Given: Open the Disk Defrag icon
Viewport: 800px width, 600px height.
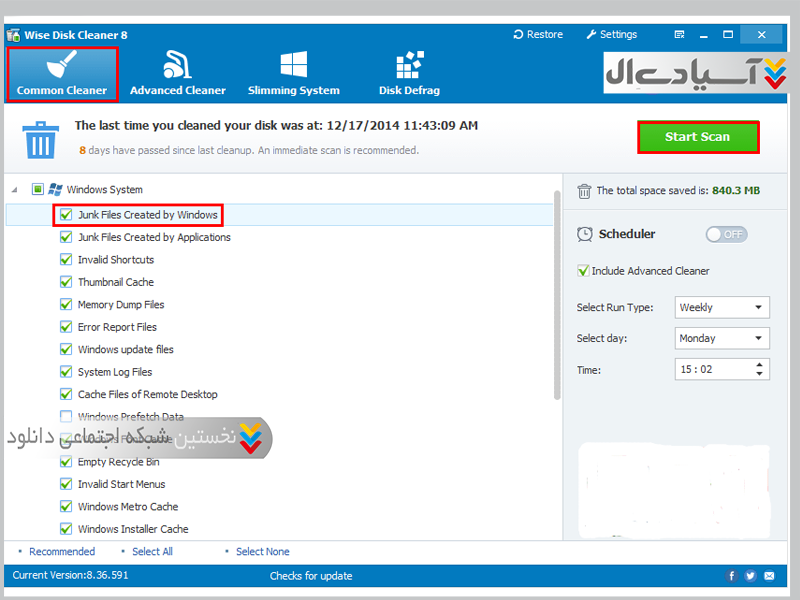Looking at the screenshot, I should (409, 66).
